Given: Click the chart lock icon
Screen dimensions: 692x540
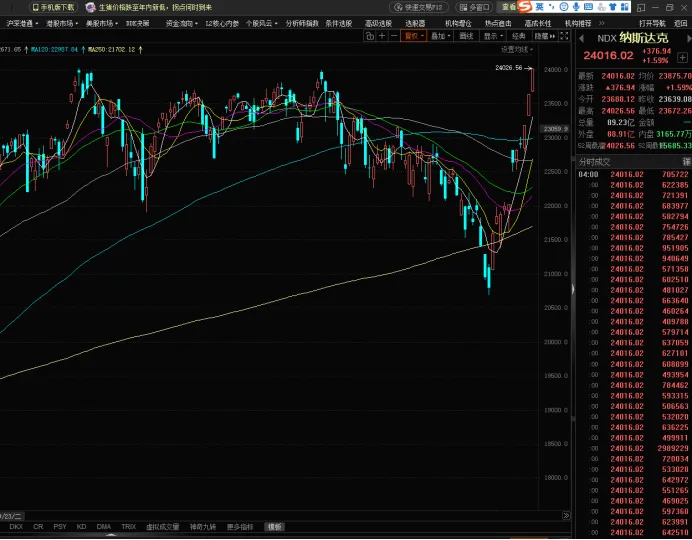Looking at the screenshot, I should (370, 36).
